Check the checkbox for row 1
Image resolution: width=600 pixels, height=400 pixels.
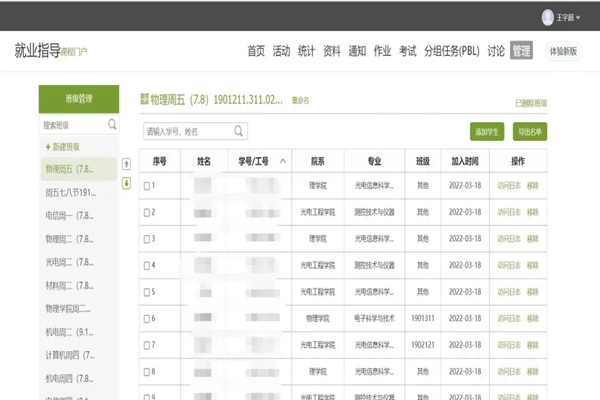click(148, 186)
